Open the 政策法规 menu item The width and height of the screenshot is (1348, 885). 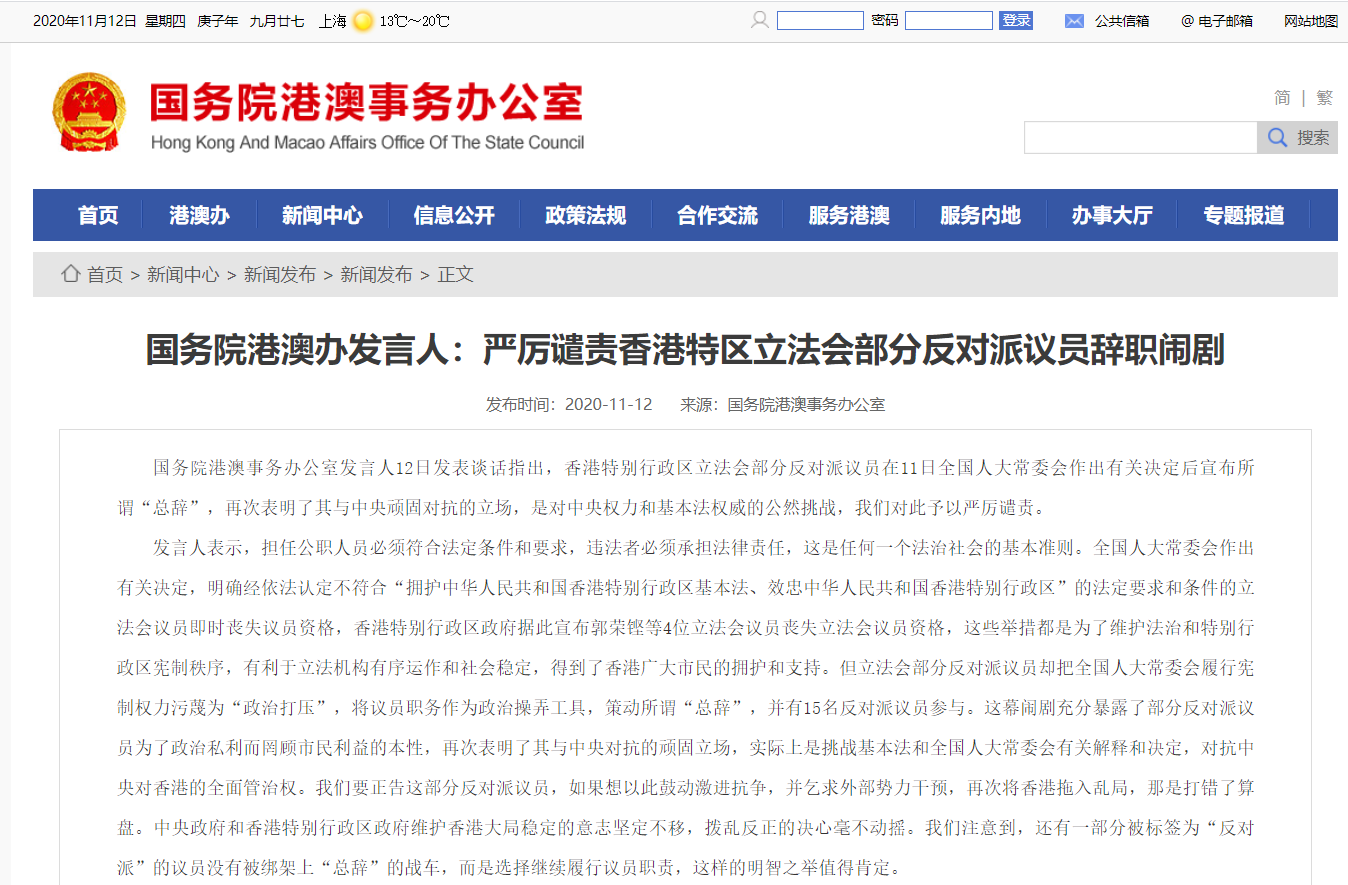pos(585,215)
